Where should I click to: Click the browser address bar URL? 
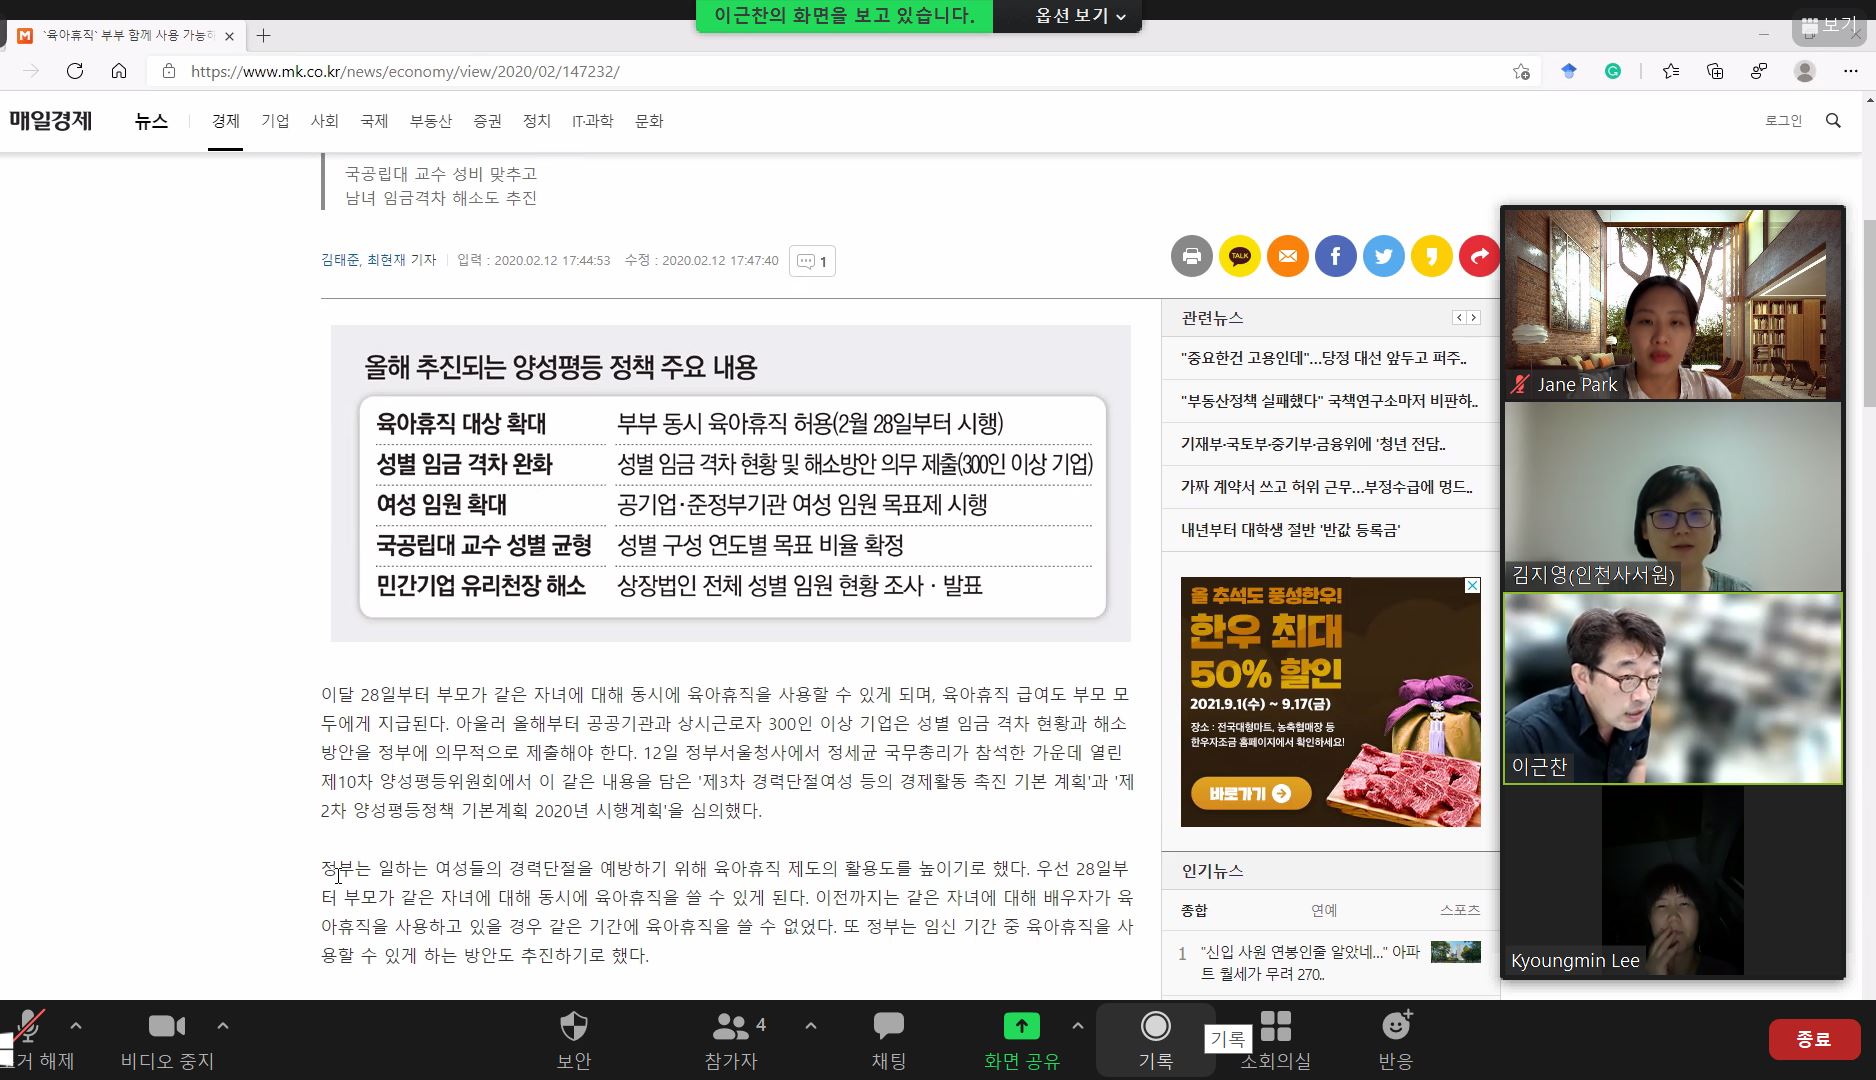405,72
